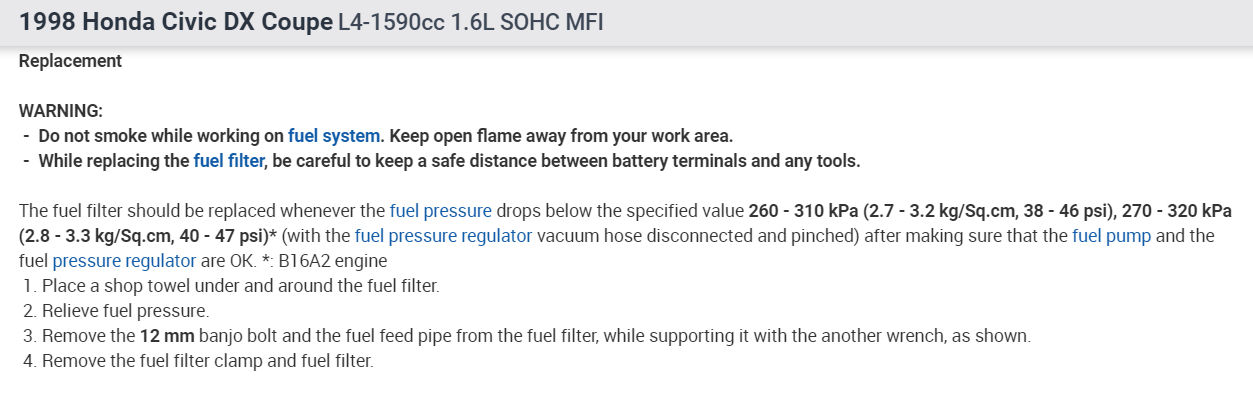Screen dimensions: 1253x413
Task: Select the "L4-1590cc 1.6L SOHC MFI" engine text
Action: click(470, 22)
